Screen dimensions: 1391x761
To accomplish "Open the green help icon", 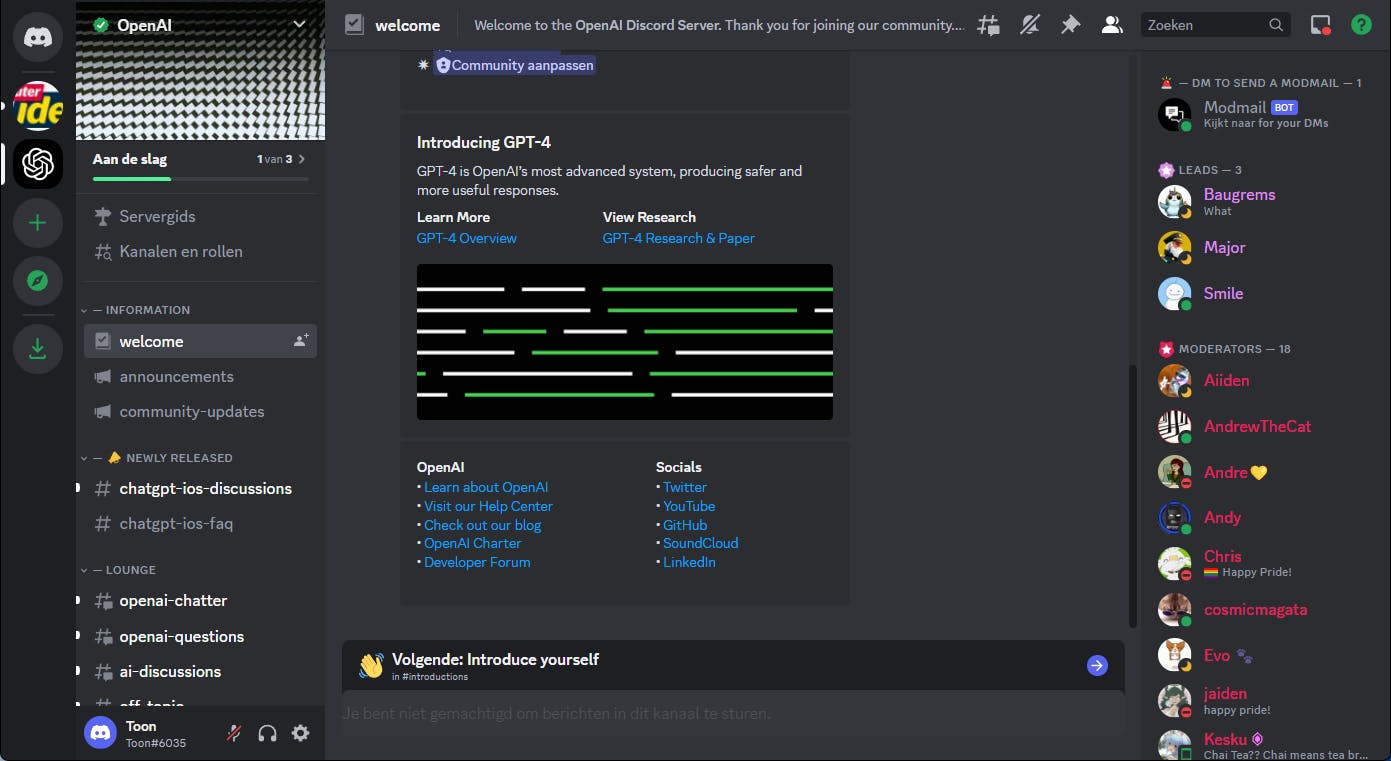I will click(1361, 25).
